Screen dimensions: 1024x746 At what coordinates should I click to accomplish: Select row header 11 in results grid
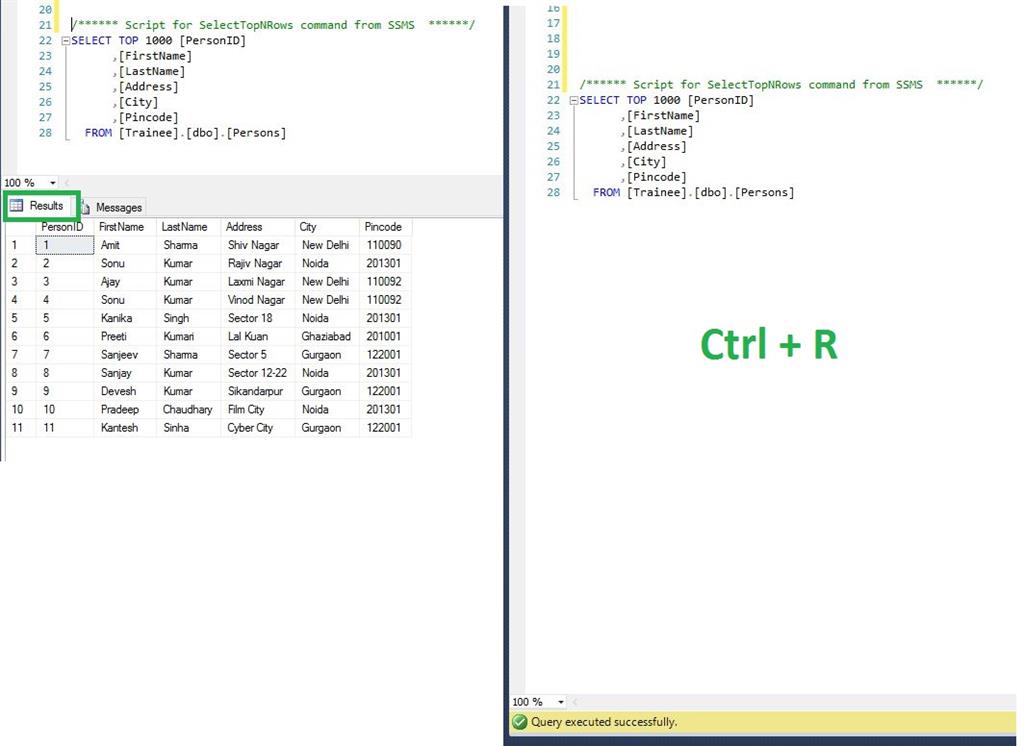point(20,428)
